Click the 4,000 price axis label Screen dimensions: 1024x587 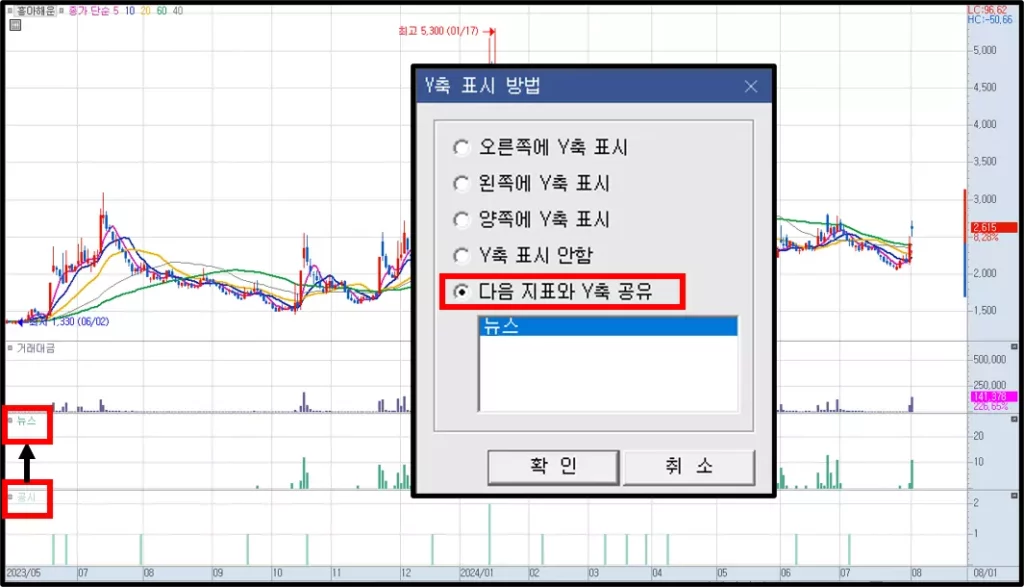[985, 124]
